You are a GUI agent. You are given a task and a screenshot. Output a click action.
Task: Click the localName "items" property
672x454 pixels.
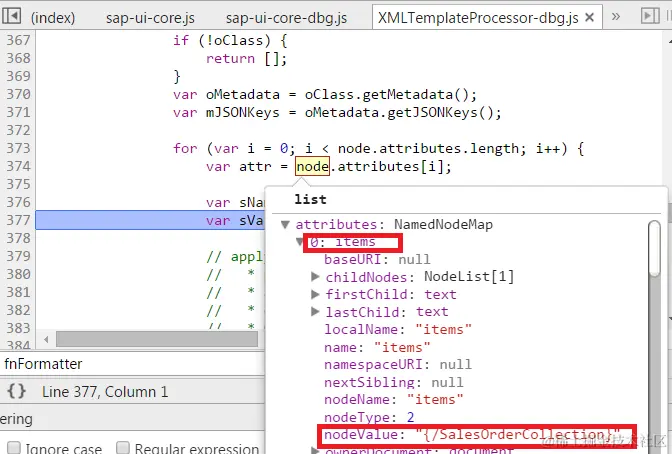coord(398,329)
